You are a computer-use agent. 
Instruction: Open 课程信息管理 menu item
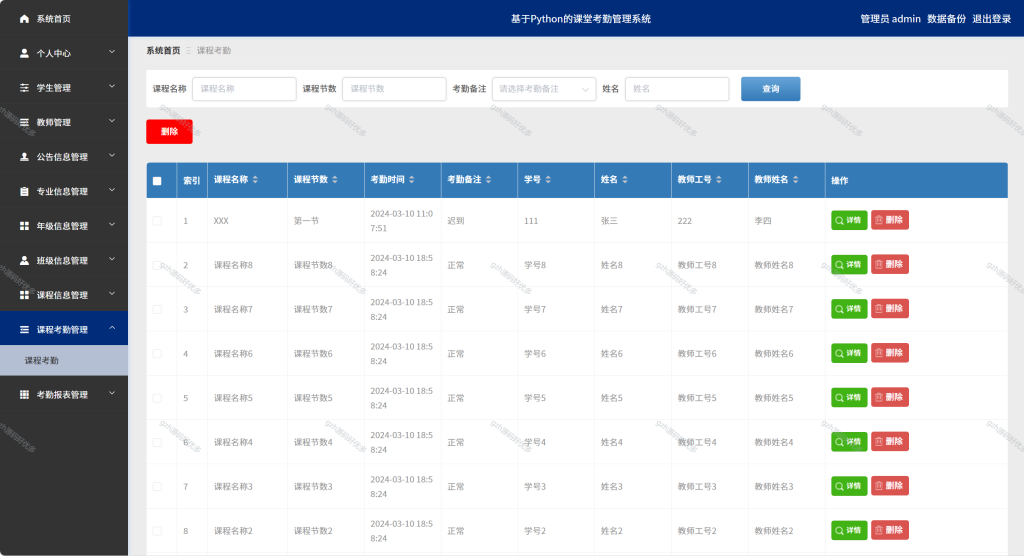click(x=64, y=295)
